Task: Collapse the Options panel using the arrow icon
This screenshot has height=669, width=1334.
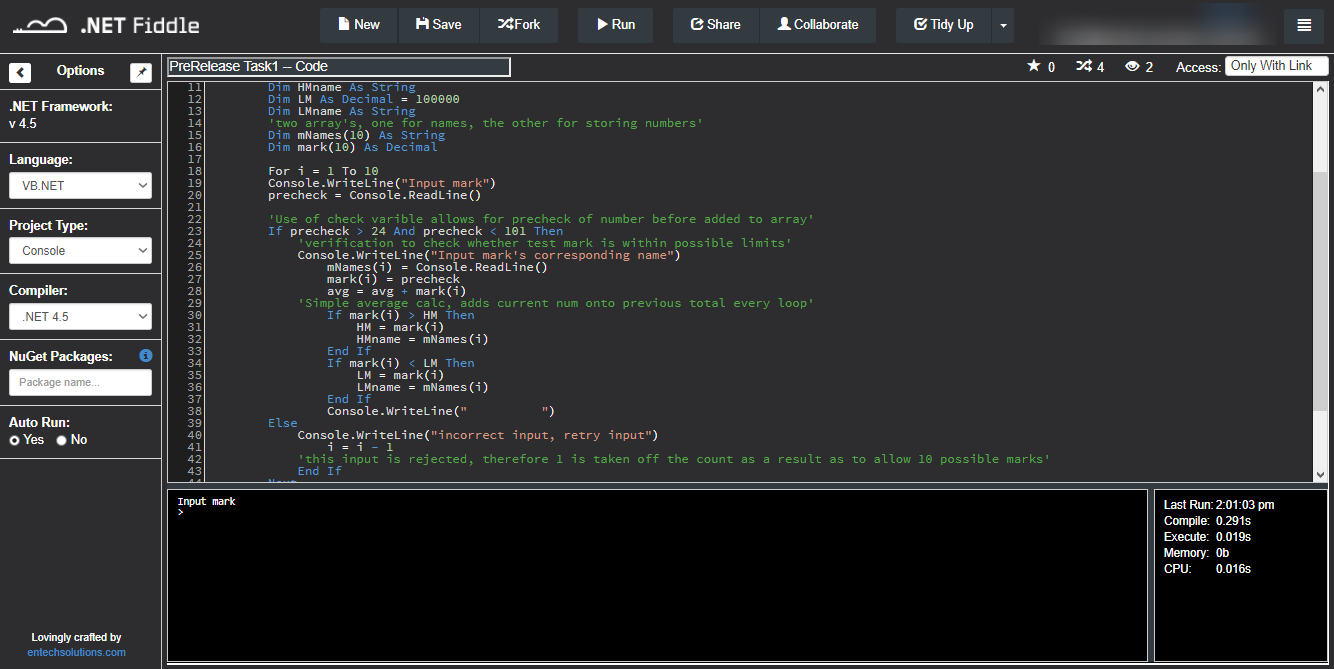Action: click(20, 72)
